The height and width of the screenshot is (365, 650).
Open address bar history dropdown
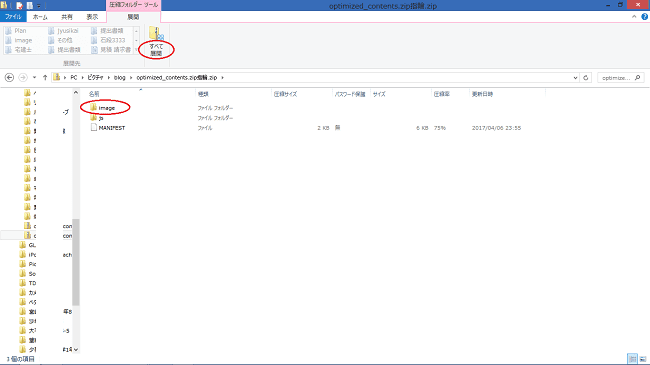pyautogui.click(x=575, y=78)
